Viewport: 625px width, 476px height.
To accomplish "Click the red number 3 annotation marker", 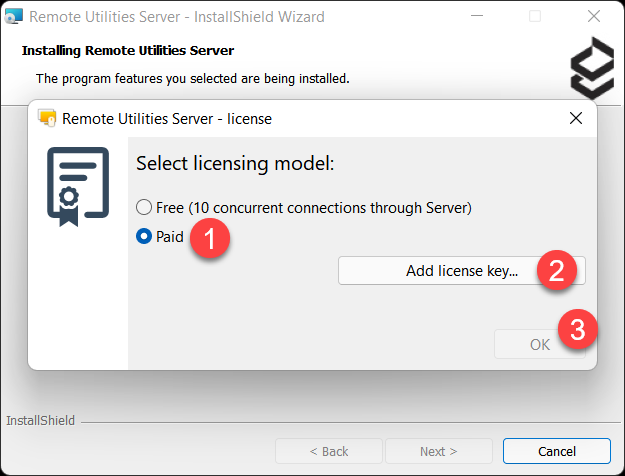I will click(578, 329).
